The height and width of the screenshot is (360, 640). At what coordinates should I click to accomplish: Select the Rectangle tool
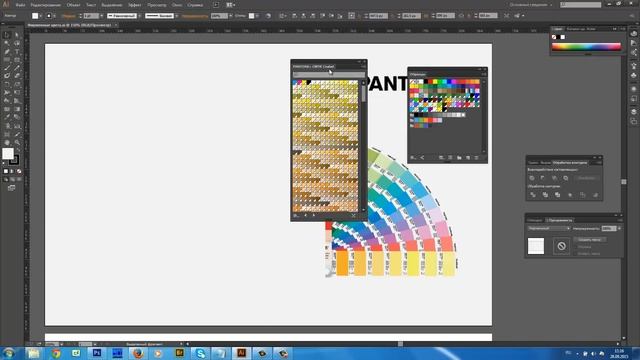(17, 60)
